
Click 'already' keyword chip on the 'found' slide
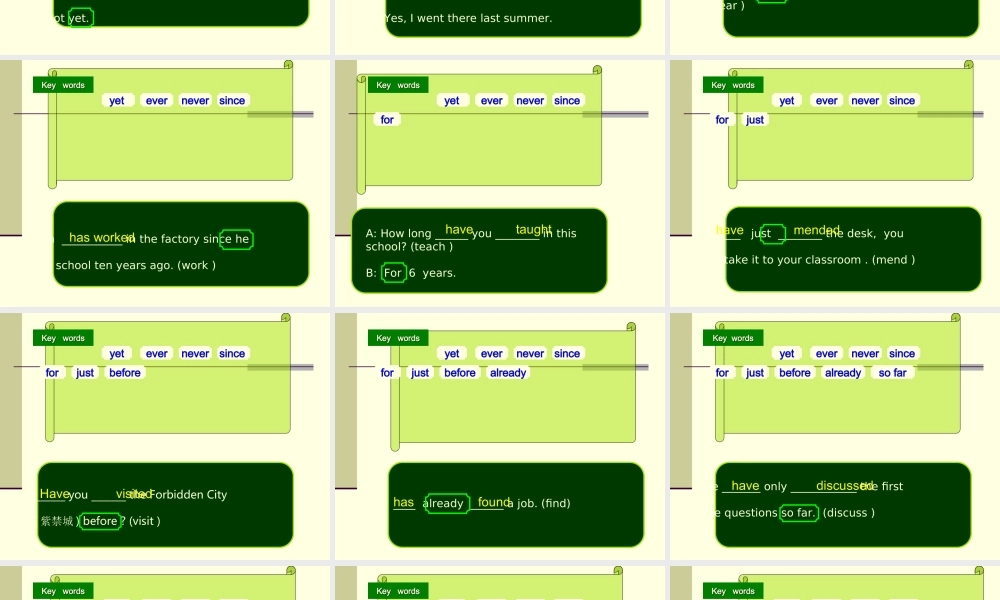tap(508, 373)
